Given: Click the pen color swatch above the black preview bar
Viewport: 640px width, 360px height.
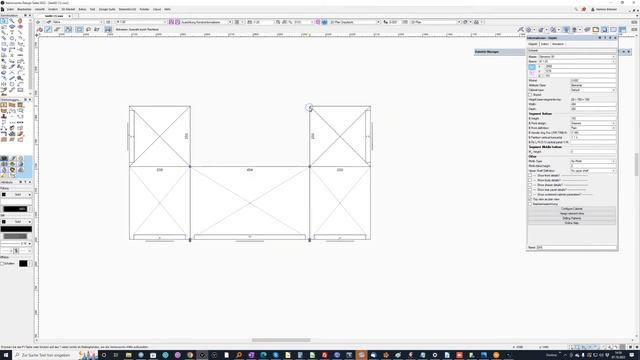Looking at the screenshot, I should pos(4,222).
